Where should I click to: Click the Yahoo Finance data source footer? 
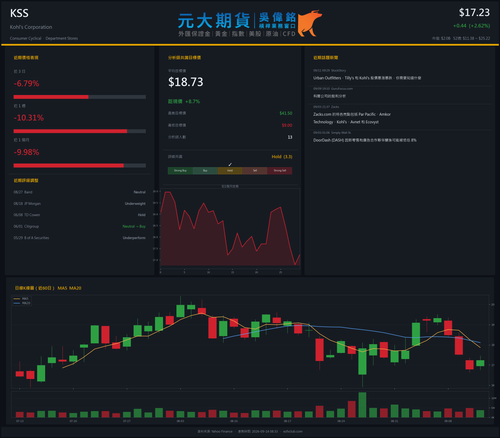215,431
